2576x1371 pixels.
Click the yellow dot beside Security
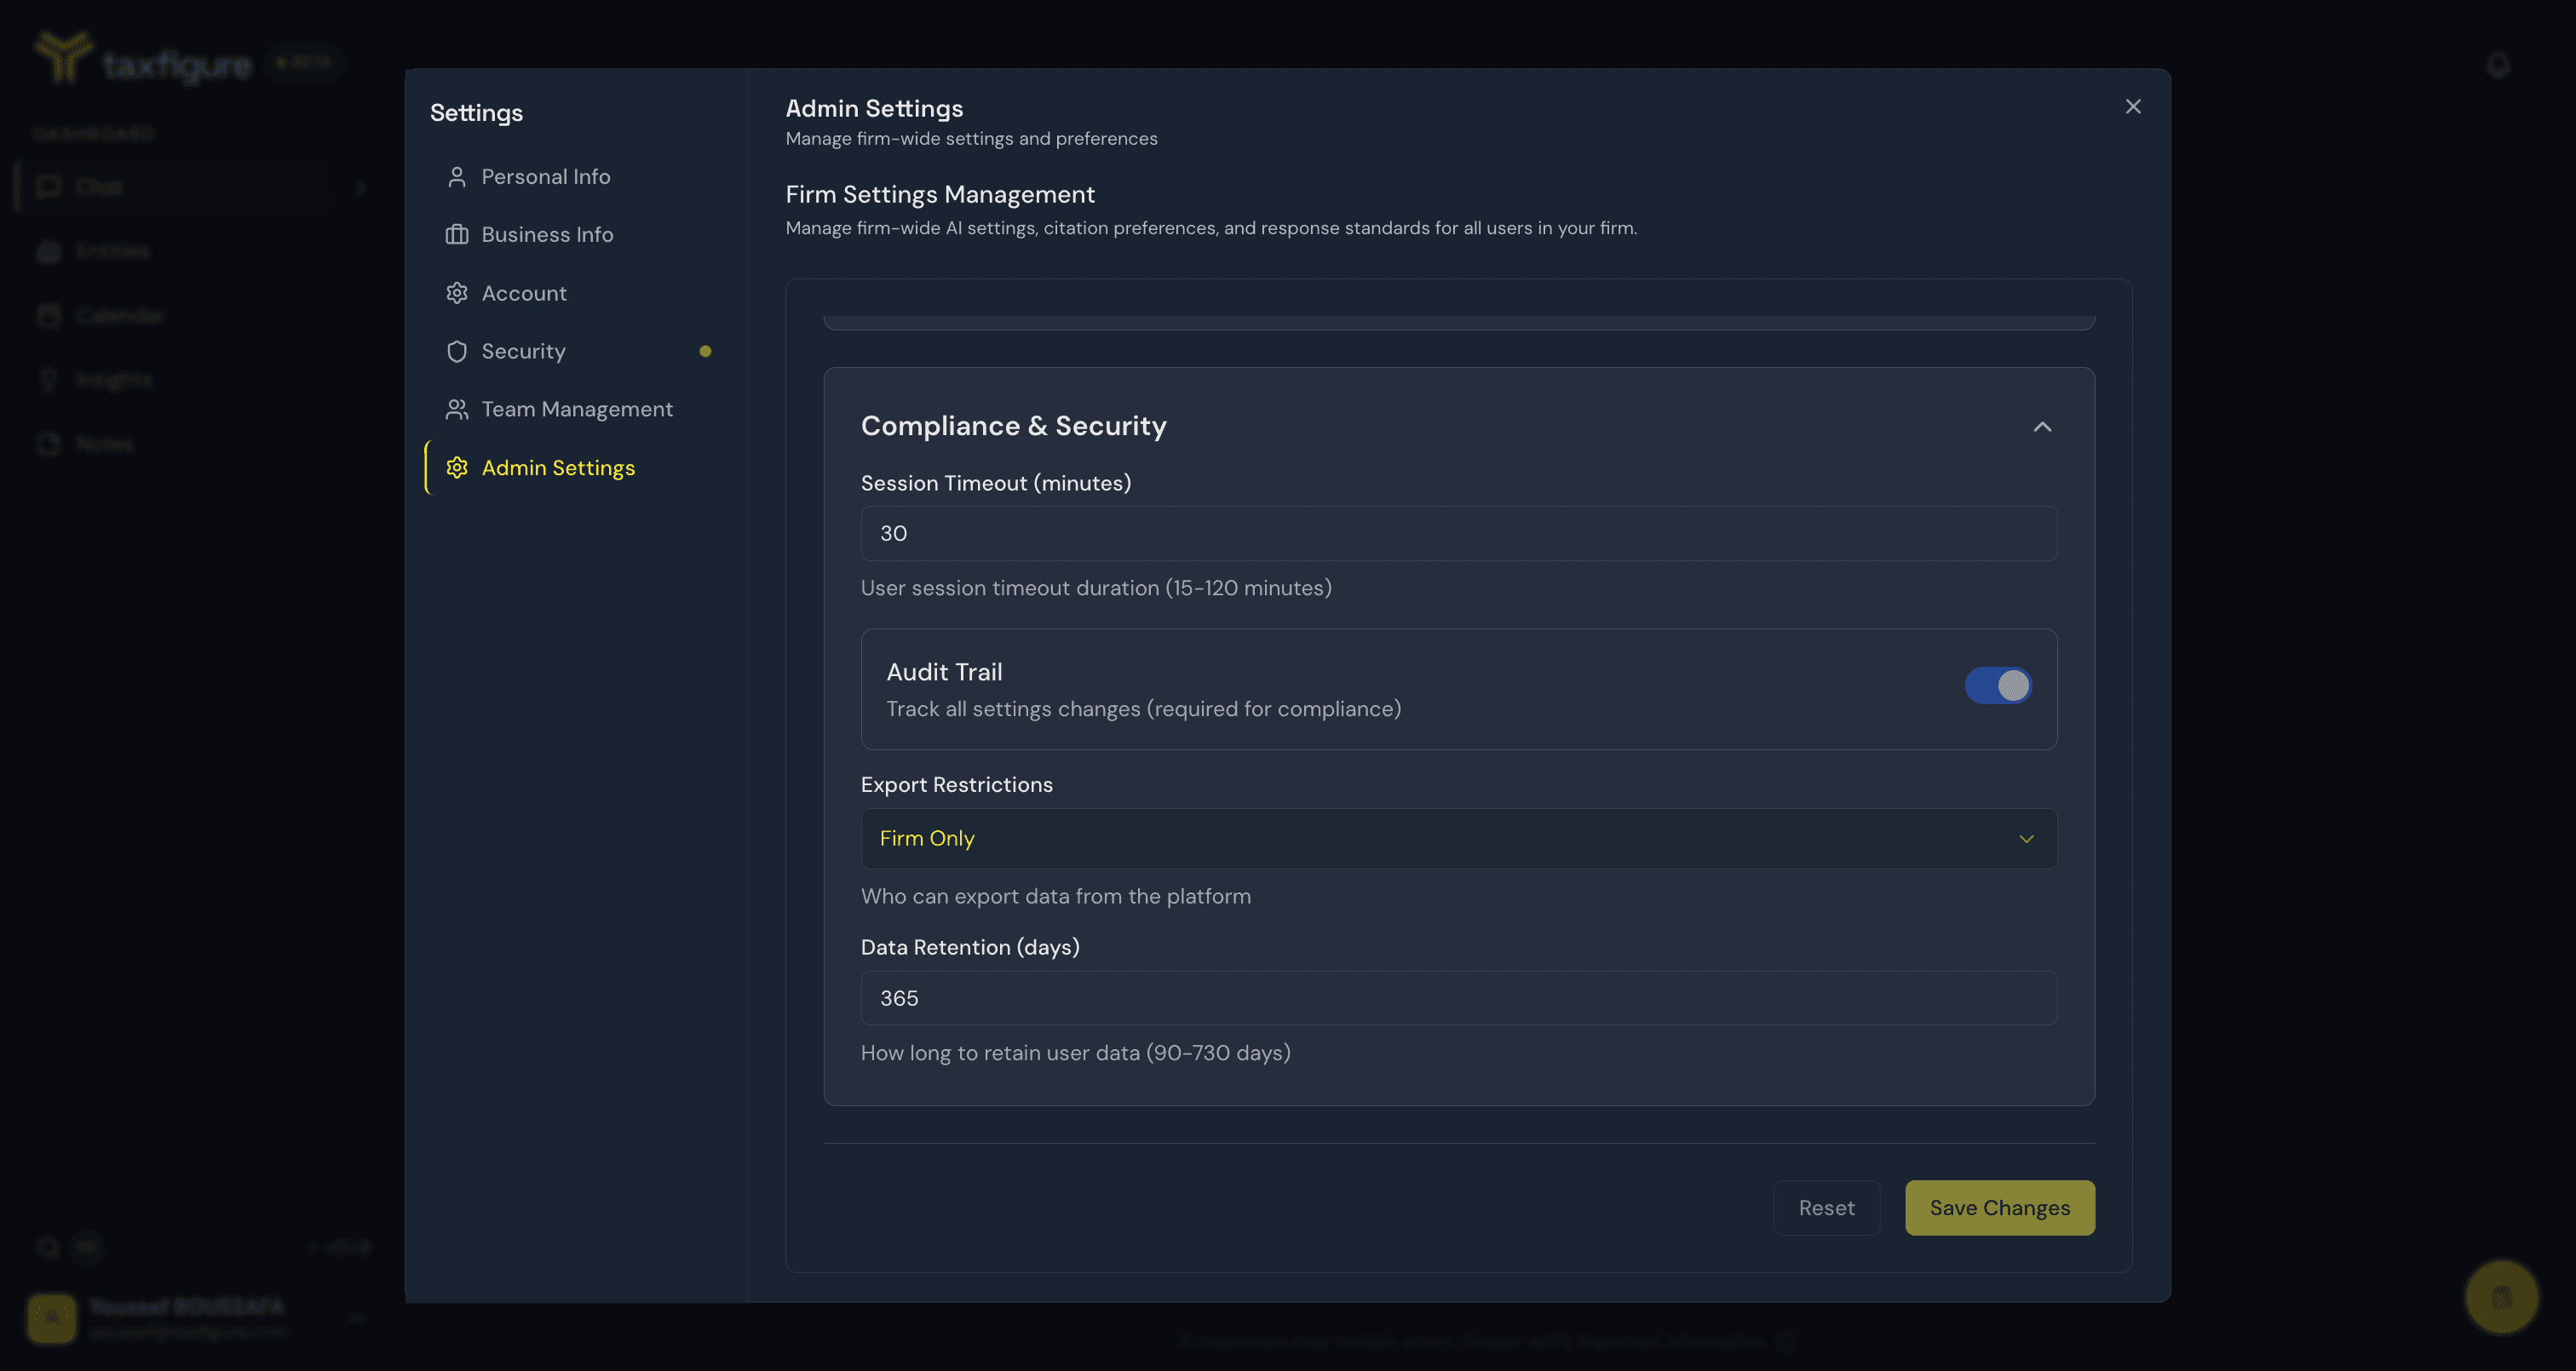coord(705,351)
